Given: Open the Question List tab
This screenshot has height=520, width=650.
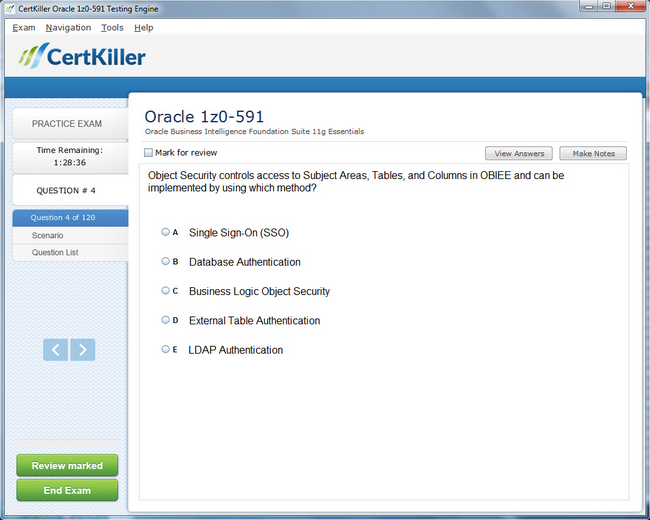Looking at the screenshot, I should pyautogui.click(x=70, y=253).
